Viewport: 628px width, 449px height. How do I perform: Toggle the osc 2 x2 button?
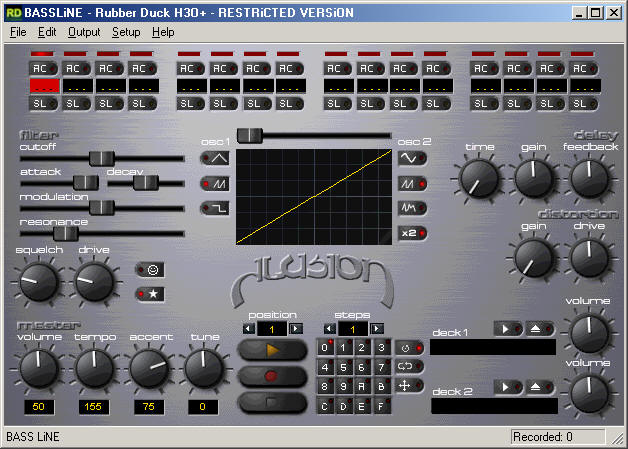tap(413, 233)
